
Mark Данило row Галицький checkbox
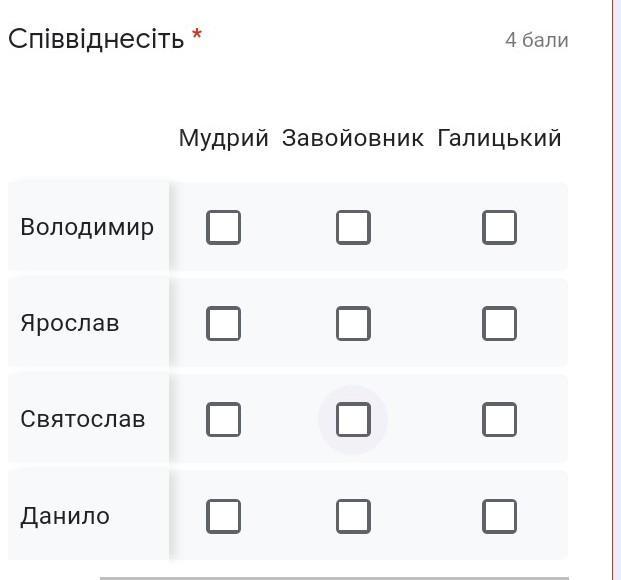[499, 516]
